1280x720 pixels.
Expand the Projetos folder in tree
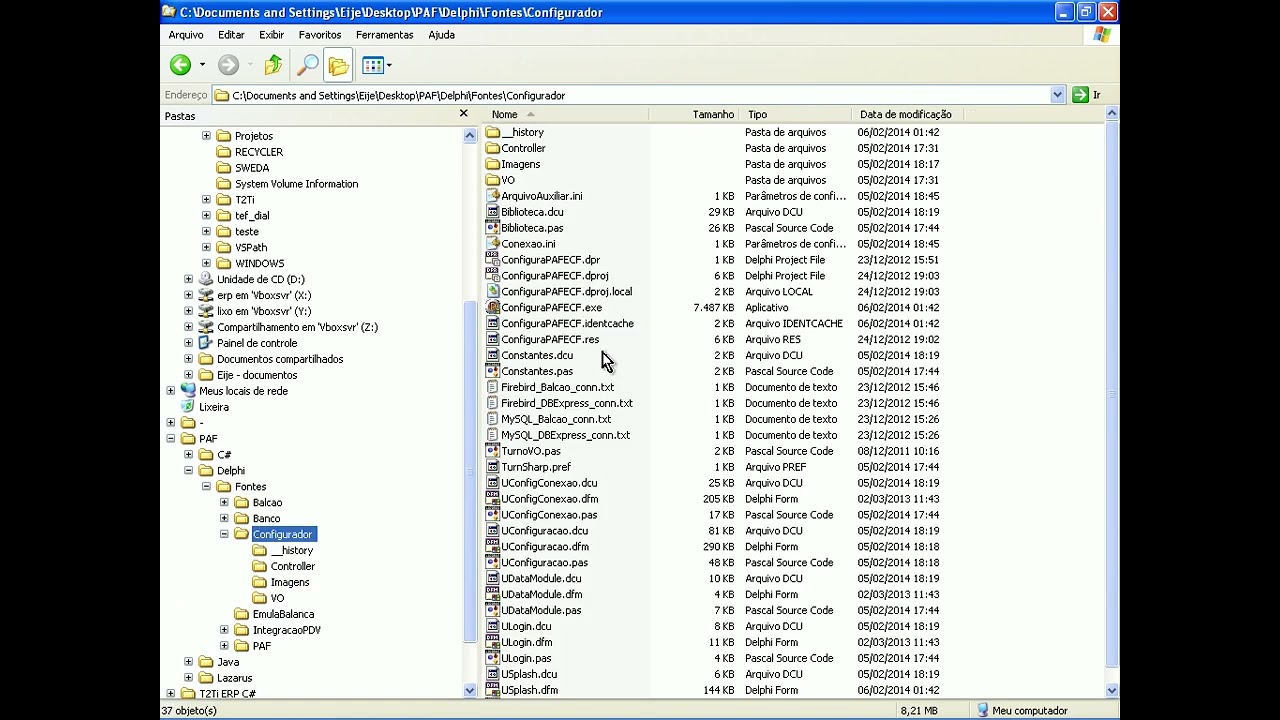point(207,136)
